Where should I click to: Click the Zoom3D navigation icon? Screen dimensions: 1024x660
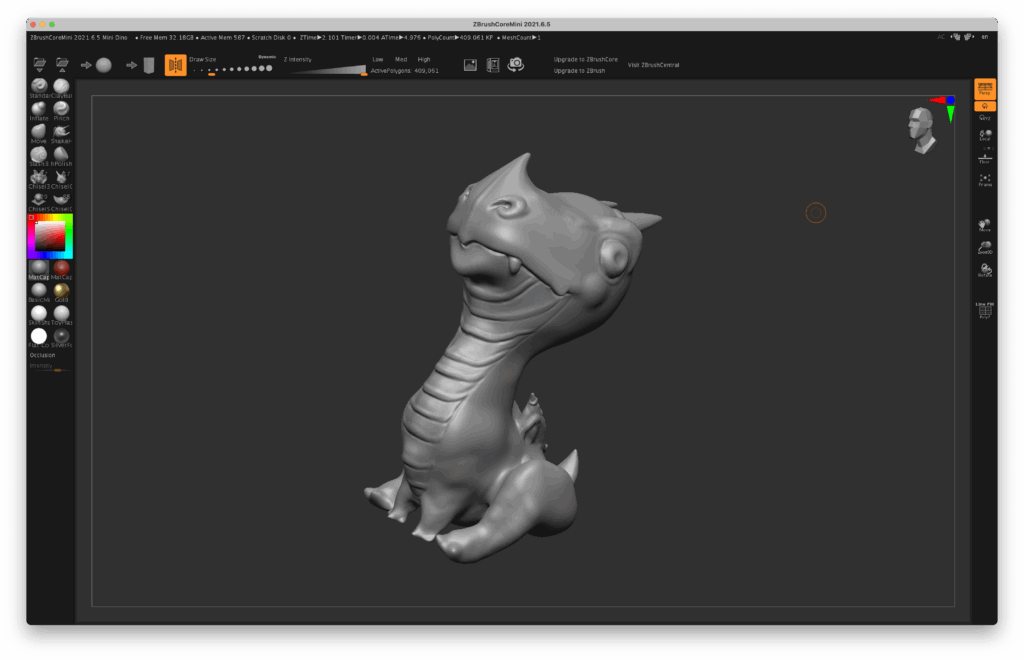pyautogui.click(x=985, y=247)
